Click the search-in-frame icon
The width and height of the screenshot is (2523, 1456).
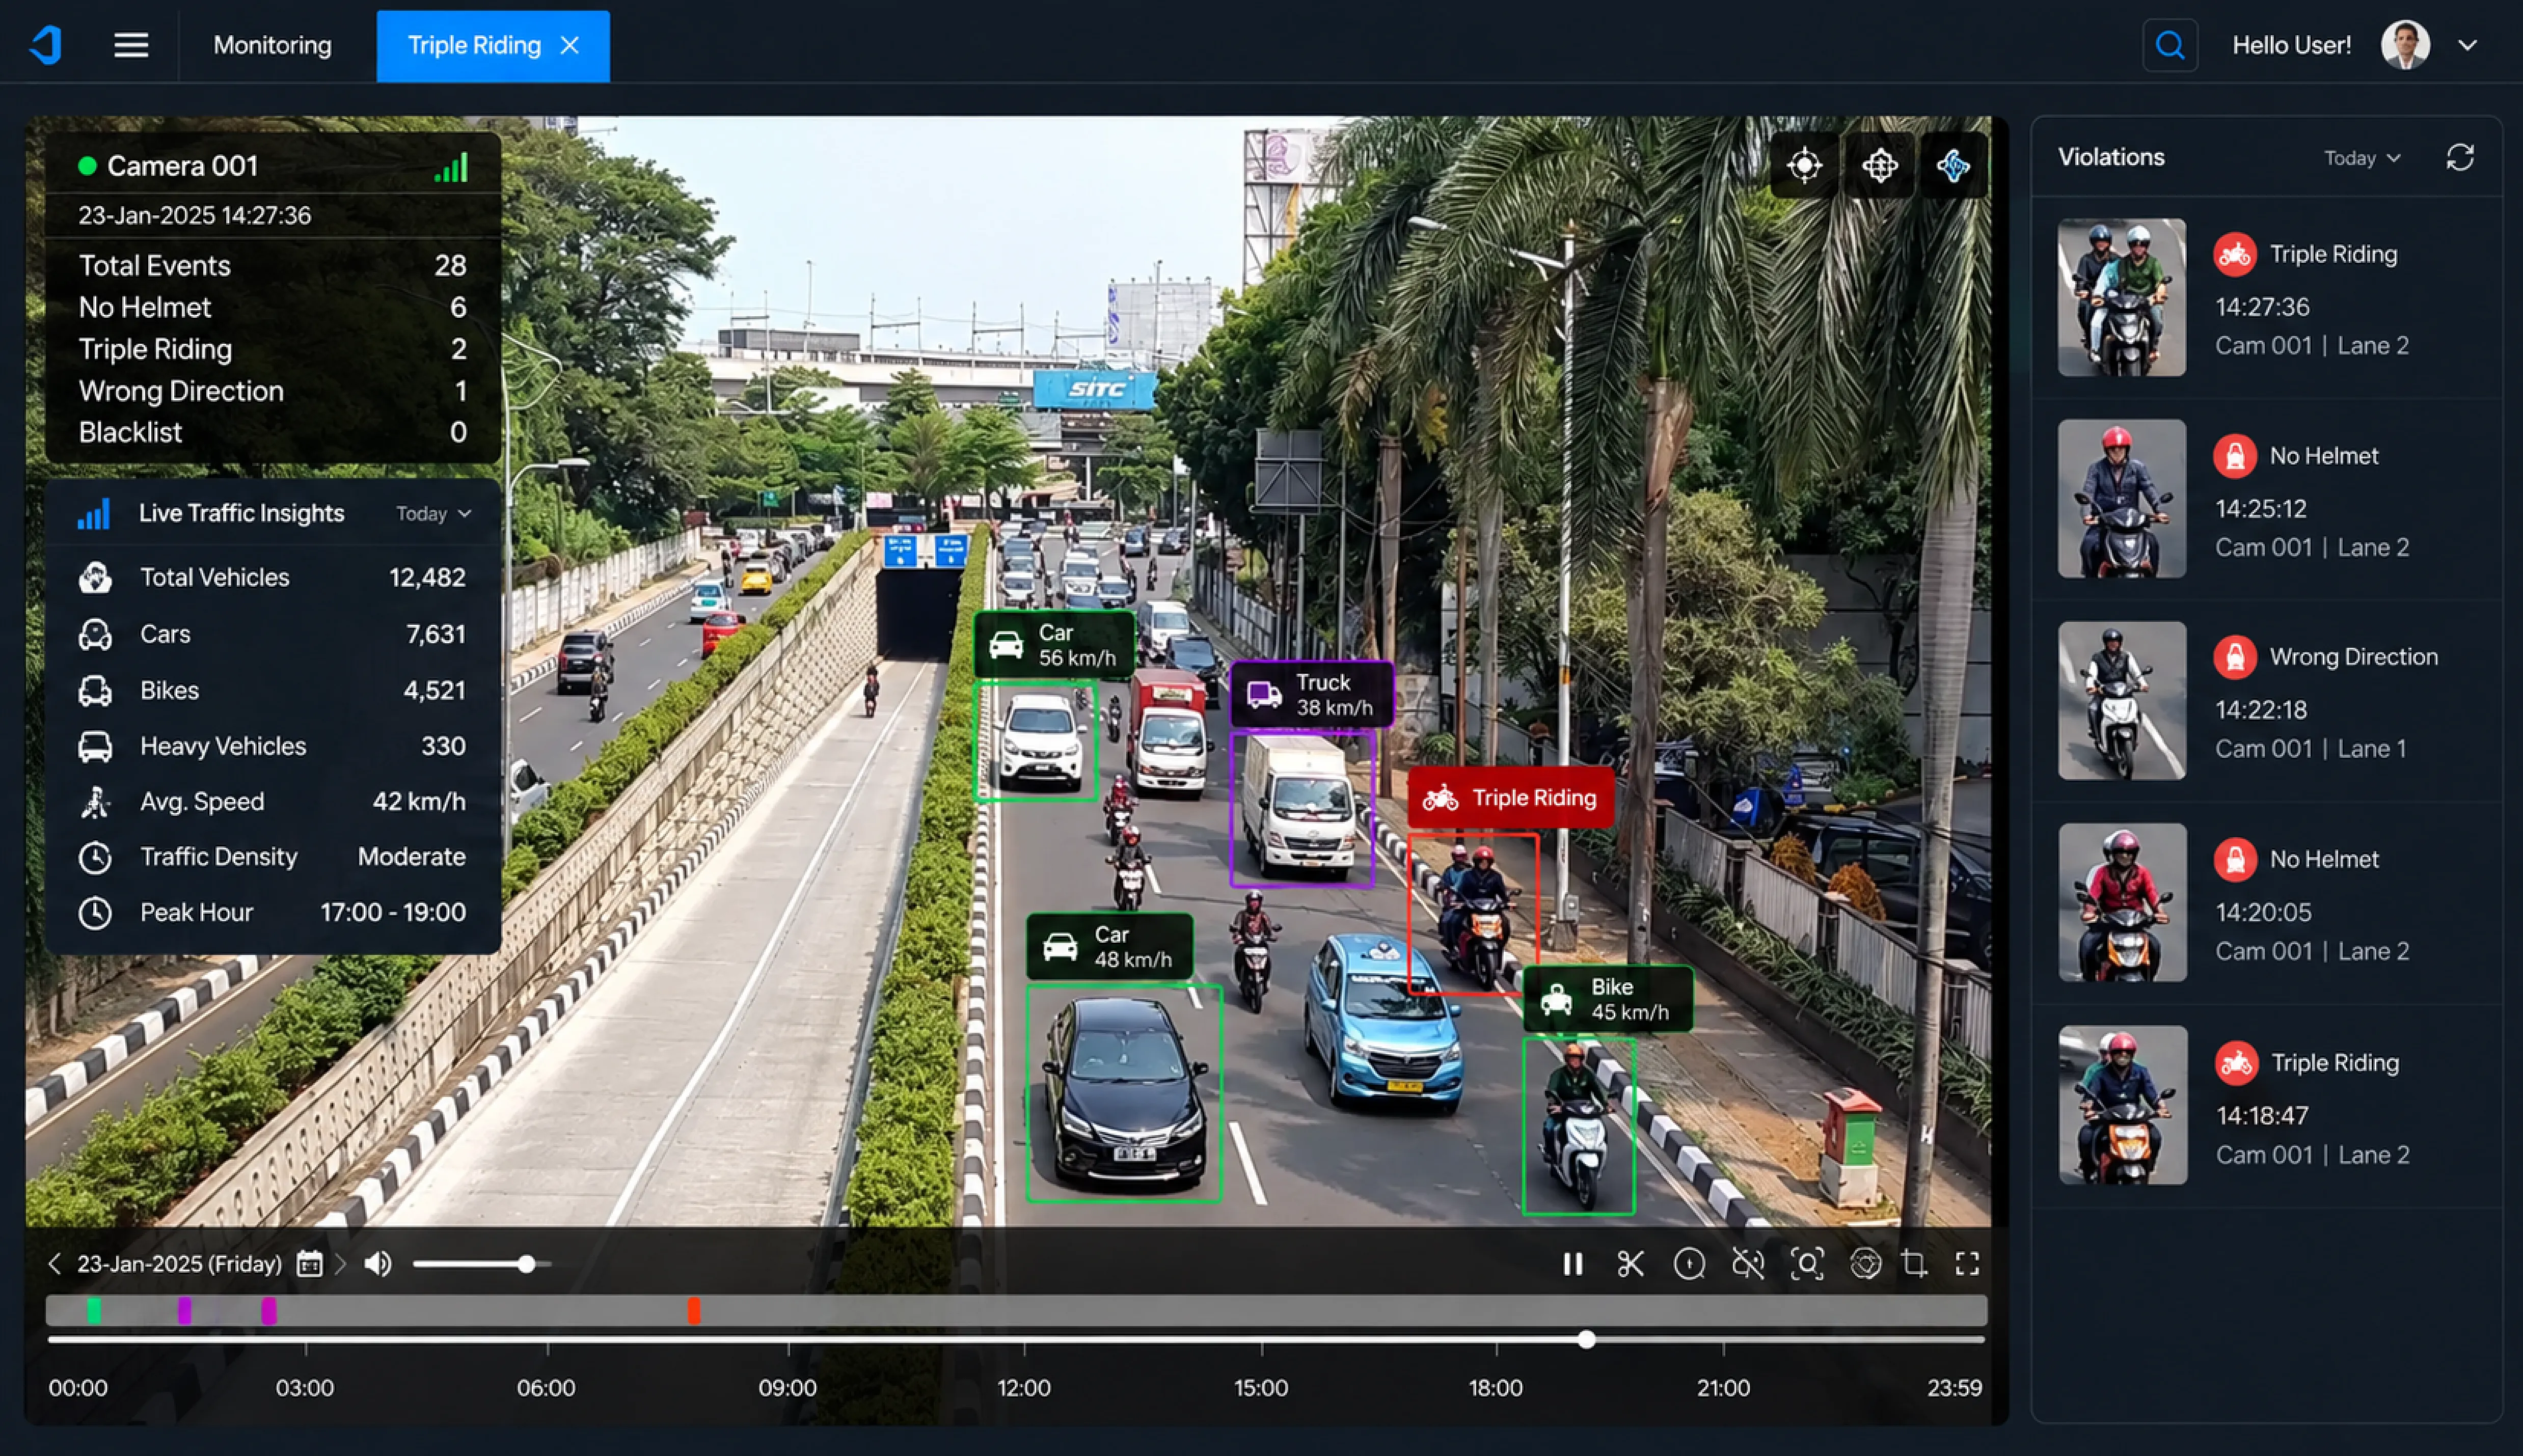[1807, 1264]
